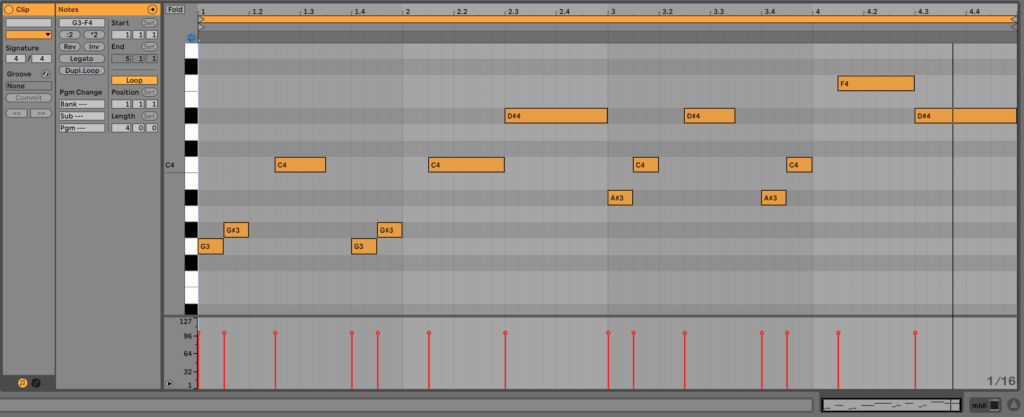Set the signature numerator field
Image resolution: width=1024 pixels, height=417 pixels.
click(16, 59)
